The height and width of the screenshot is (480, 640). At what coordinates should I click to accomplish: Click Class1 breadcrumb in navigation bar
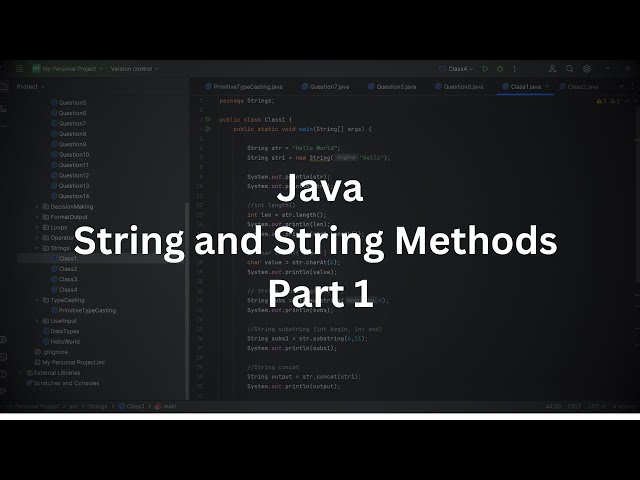pyautogui.click(x=131, y=406)
